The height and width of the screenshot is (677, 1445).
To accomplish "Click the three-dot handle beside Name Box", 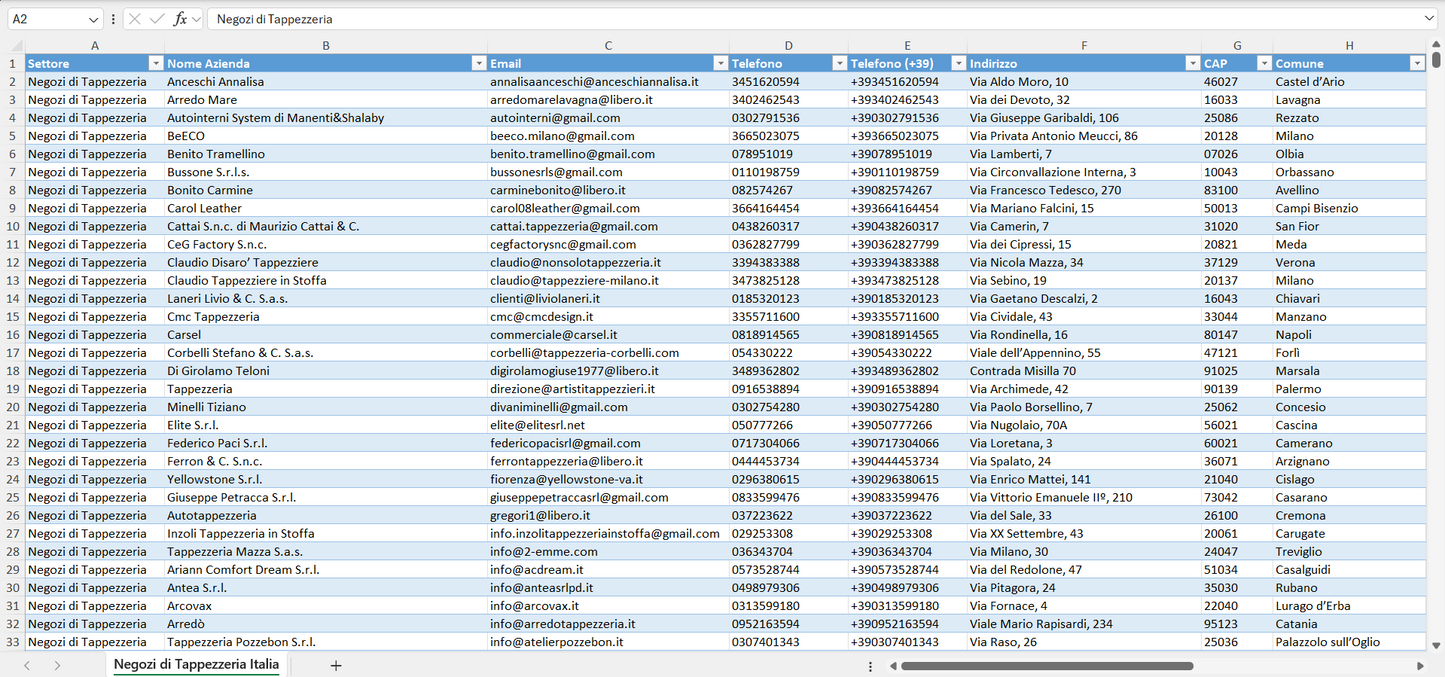I will click(113, 19).
